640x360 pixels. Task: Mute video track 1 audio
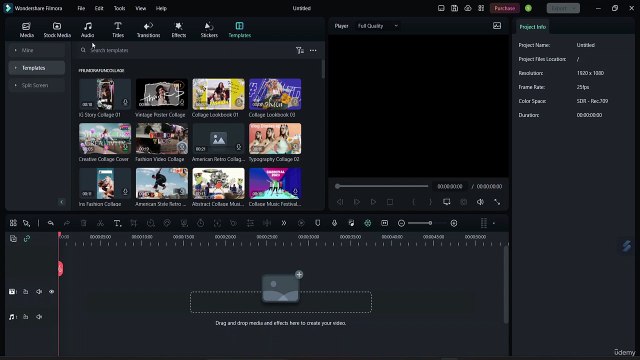pyautogui.click(x=39, y=292)
